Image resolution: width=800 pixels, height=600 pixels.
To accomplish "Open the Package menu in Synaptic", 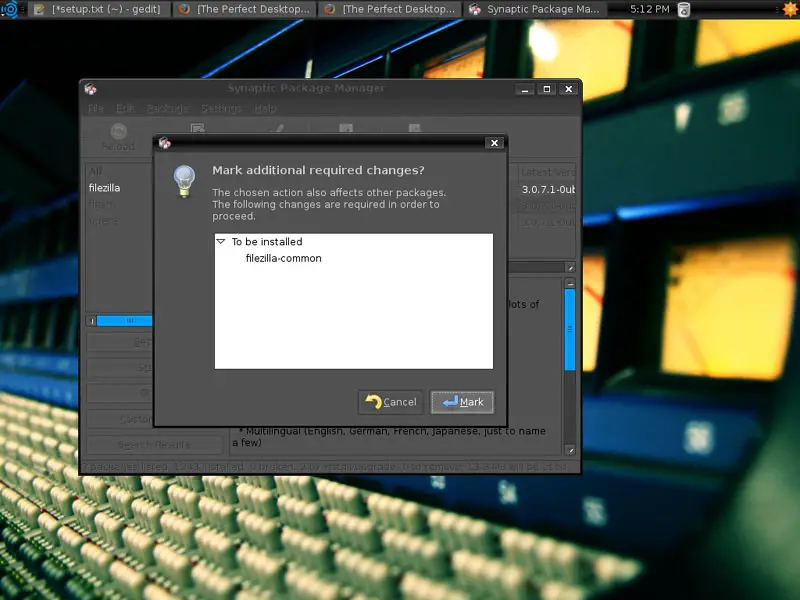I will click(167, 108).
